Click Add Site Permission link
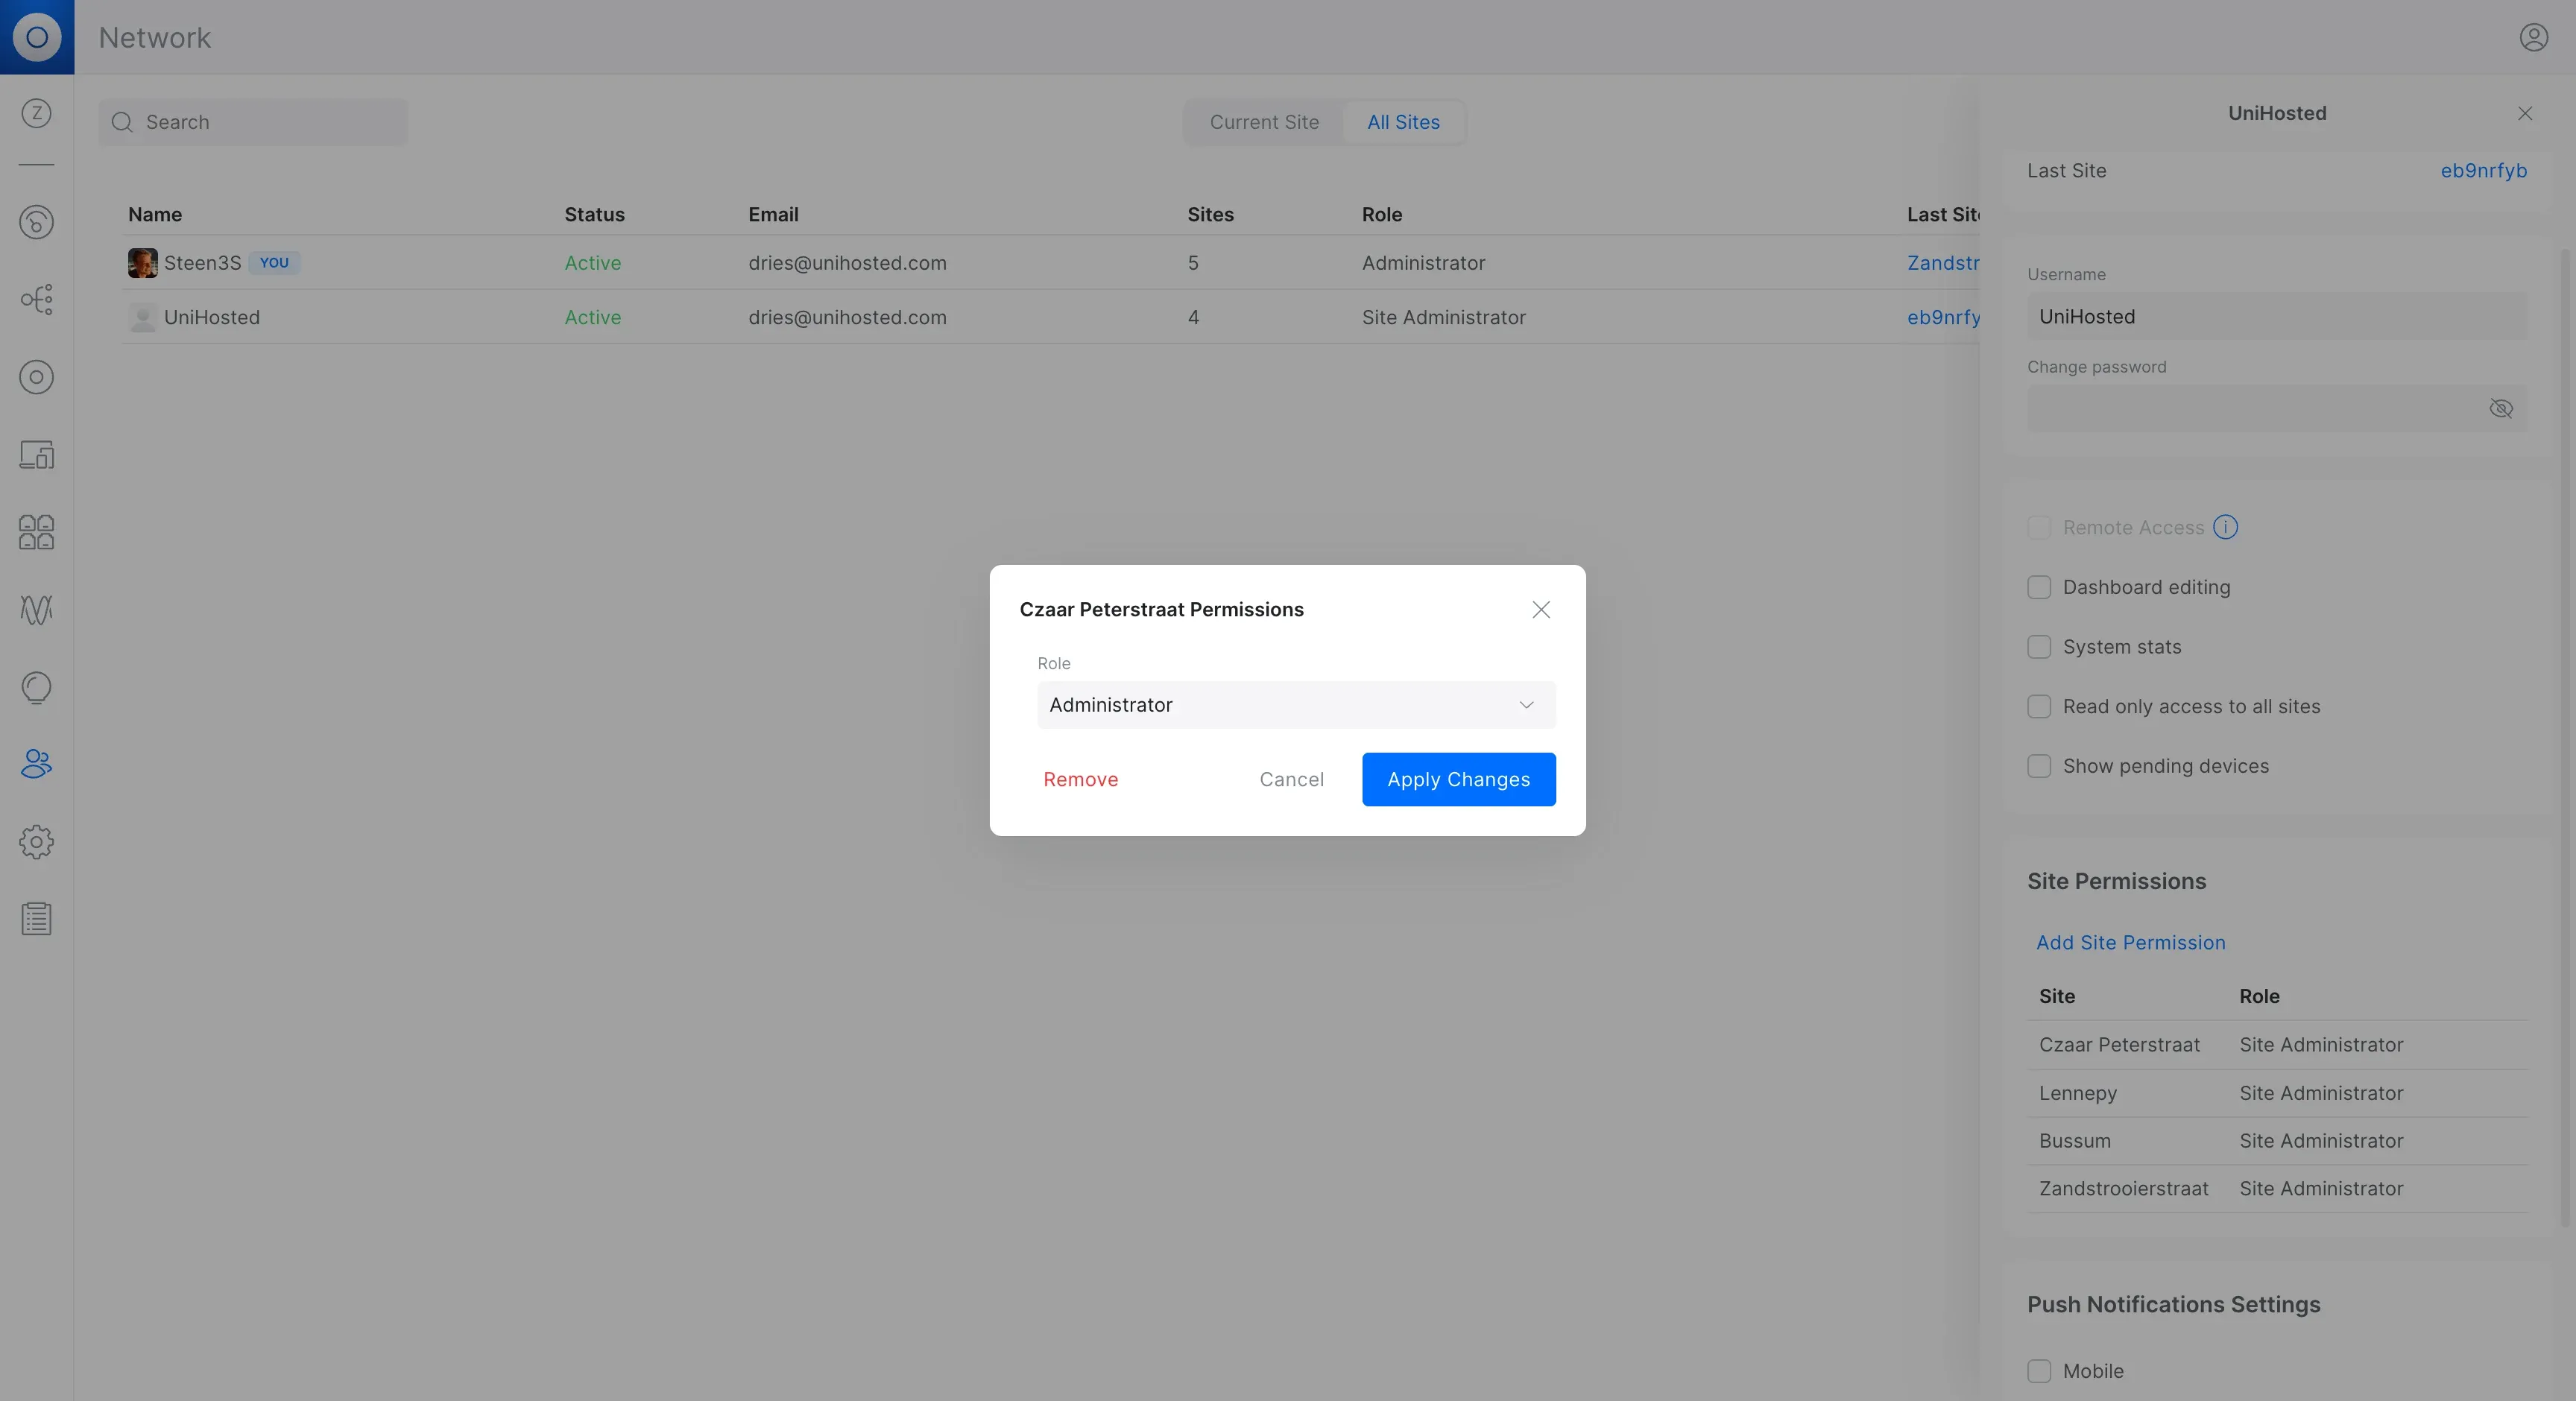Viewport: 2576px width, 1401px height. point(2130,942)
